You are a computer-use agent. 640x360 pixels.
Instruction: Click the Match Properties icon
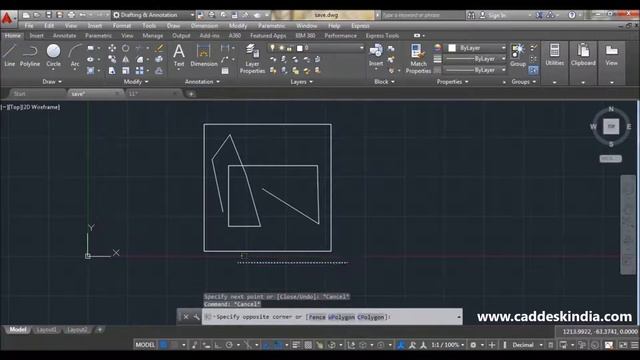click(x=418, y=59)
